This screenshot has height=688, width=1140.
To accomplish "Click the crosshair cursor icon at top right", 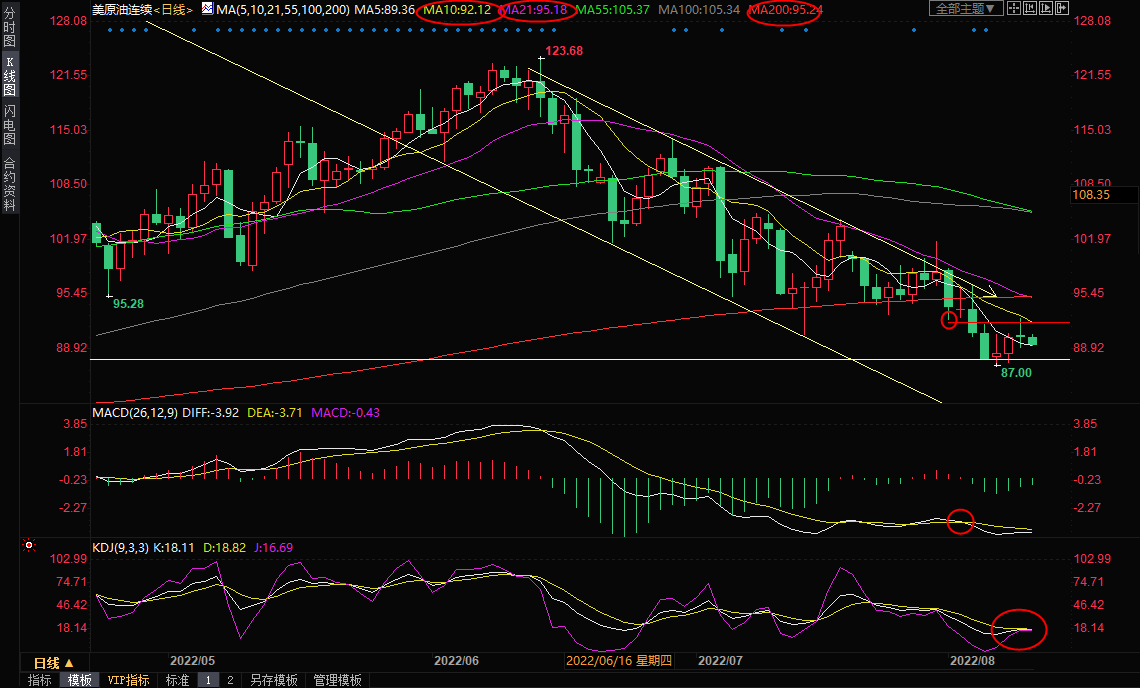I will pos(1014,9).
